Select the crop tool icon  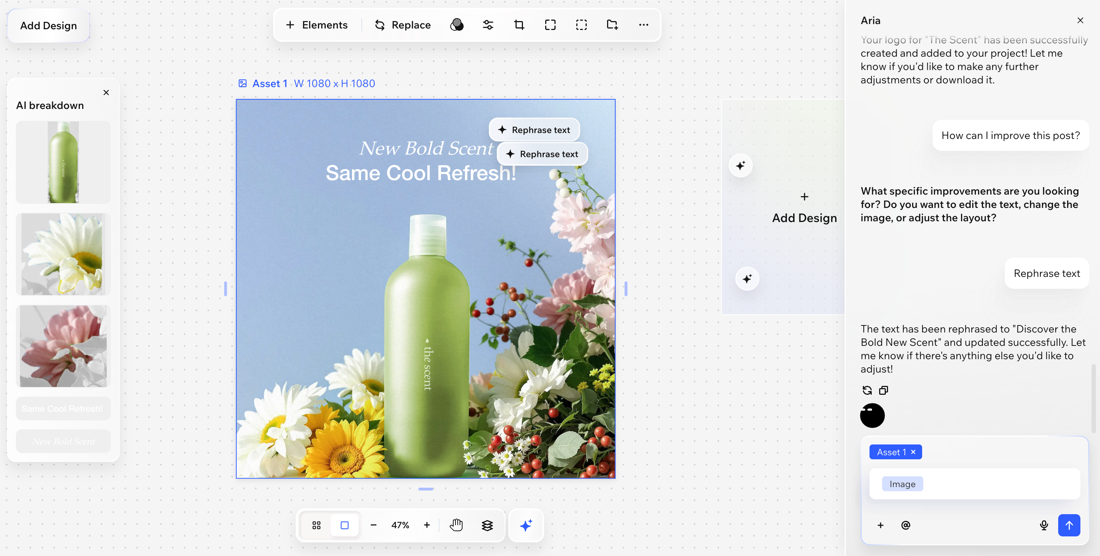(x=519, y=25)
